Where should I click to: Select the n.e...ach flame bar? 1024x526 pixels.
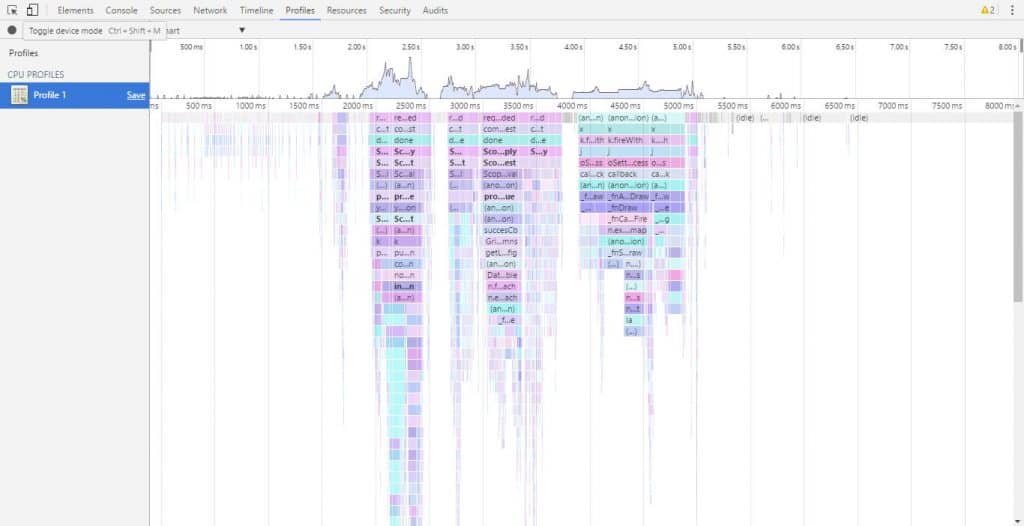click(502, 297)
